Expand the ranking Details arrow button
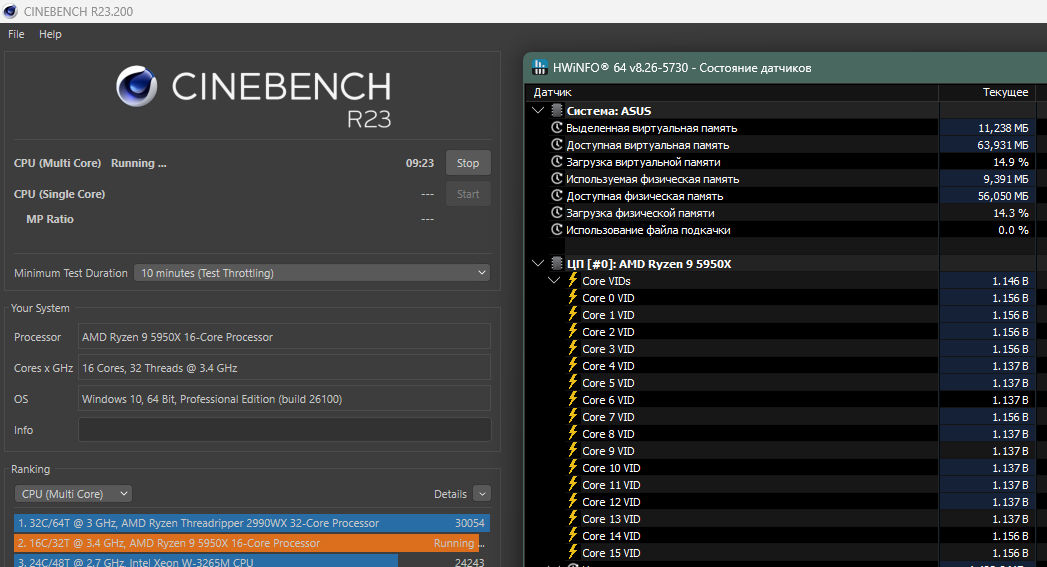Screen dimensions: 1047x567 482,494
